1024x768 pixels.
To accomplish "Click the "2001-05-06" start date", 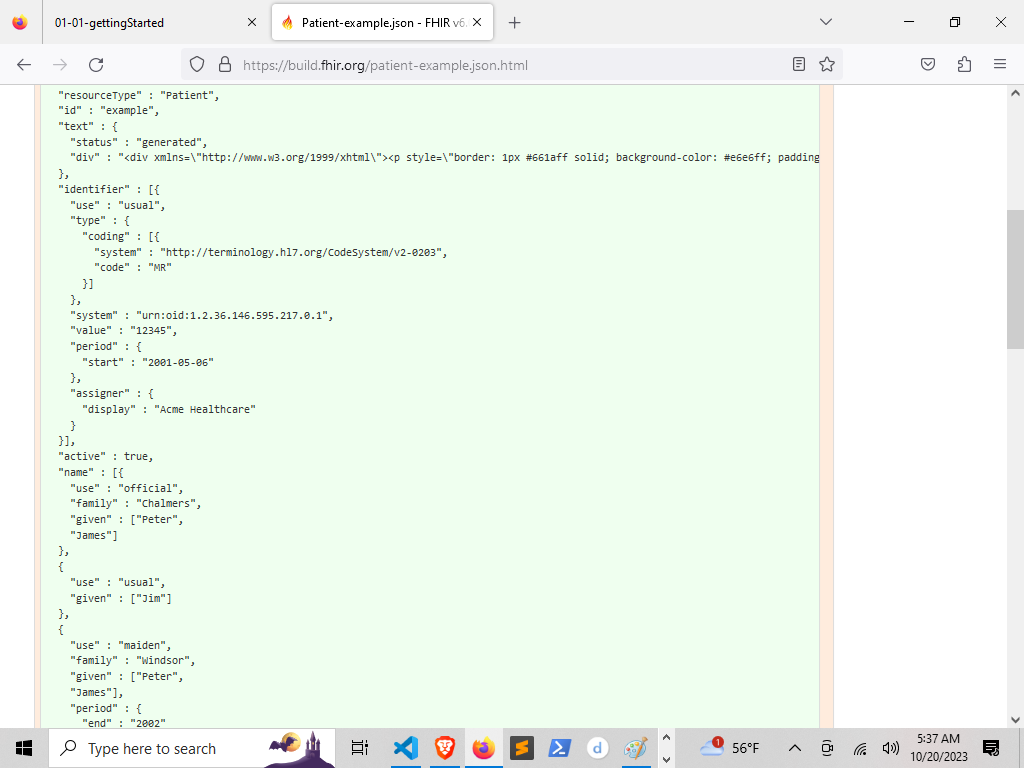I will (x=178, y=362).
